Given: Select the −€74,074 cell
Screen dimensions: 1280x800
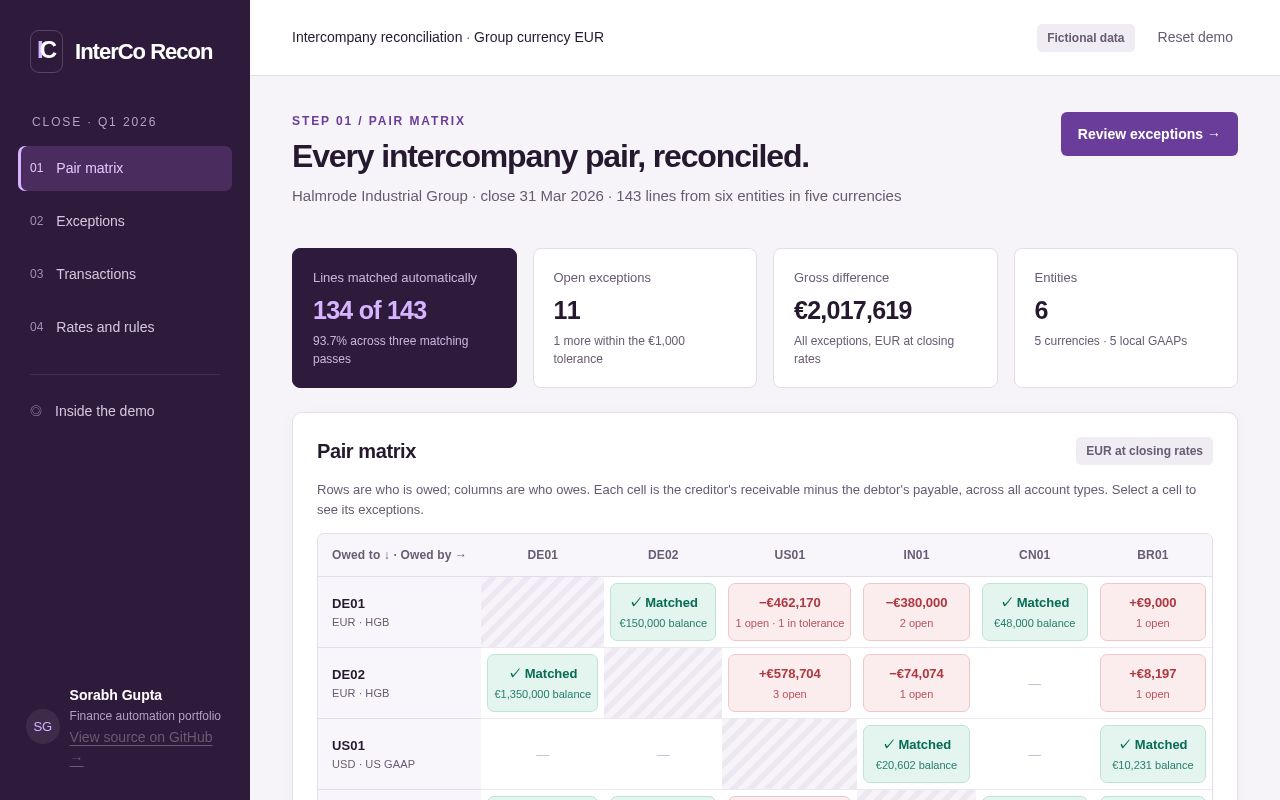Looking at the screenshot, I should pyautogui.click(x=916, y=683).
